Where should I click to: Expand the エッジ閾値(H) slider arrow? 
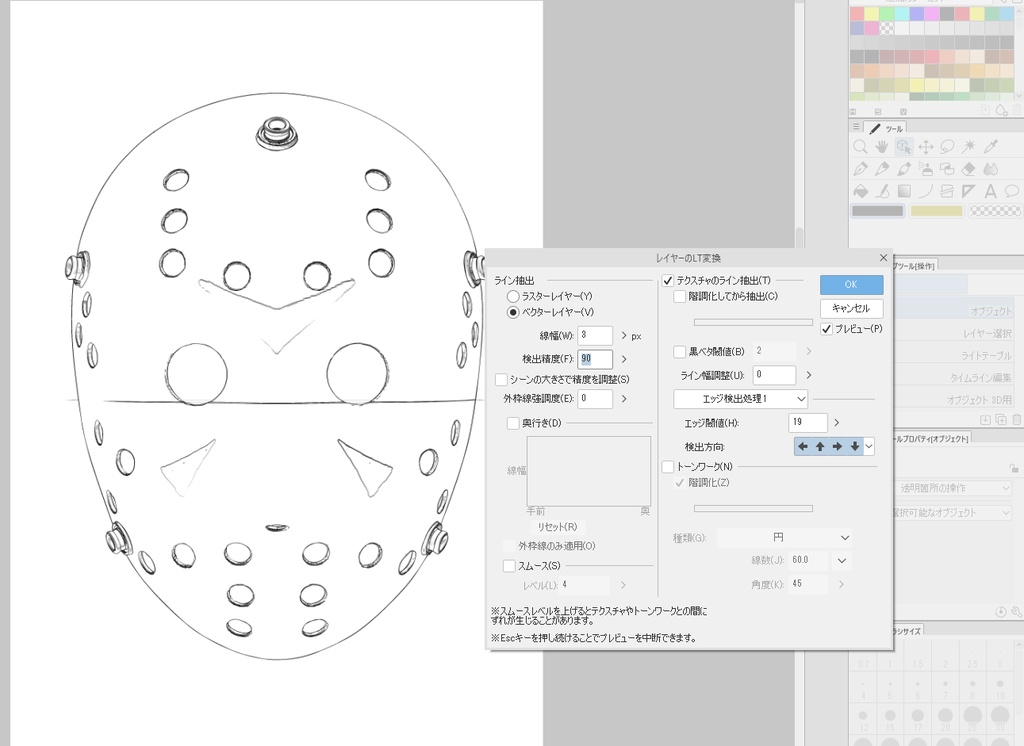coord(837,423)
